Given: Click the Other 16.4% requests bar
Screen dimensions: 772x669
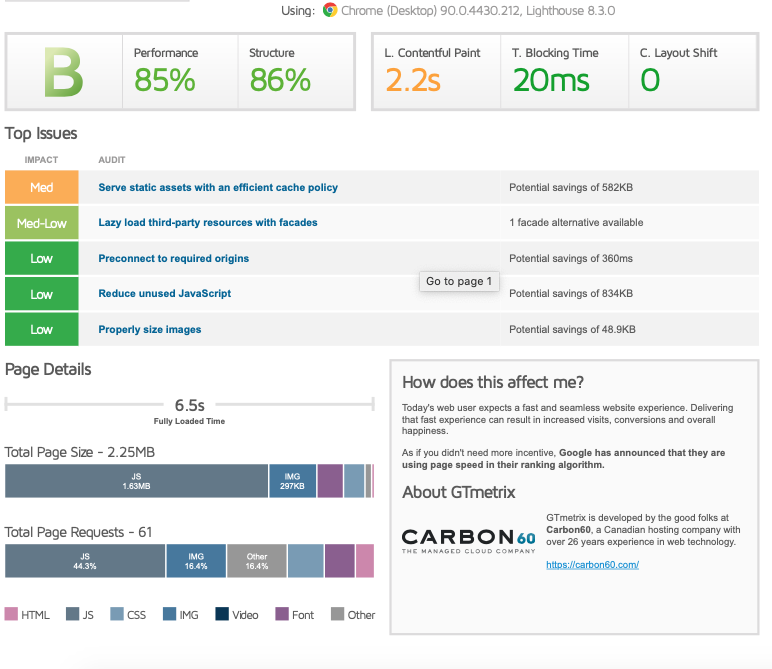Looking at the screenshot, I should tap(257, 561).
